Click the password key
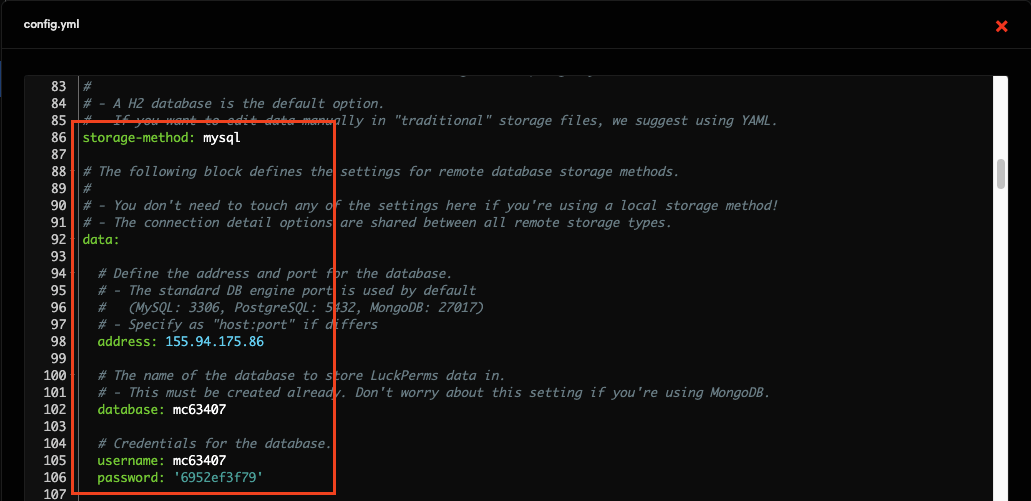The width and height of the screenshot is (1031, 501). pos(130,478)
